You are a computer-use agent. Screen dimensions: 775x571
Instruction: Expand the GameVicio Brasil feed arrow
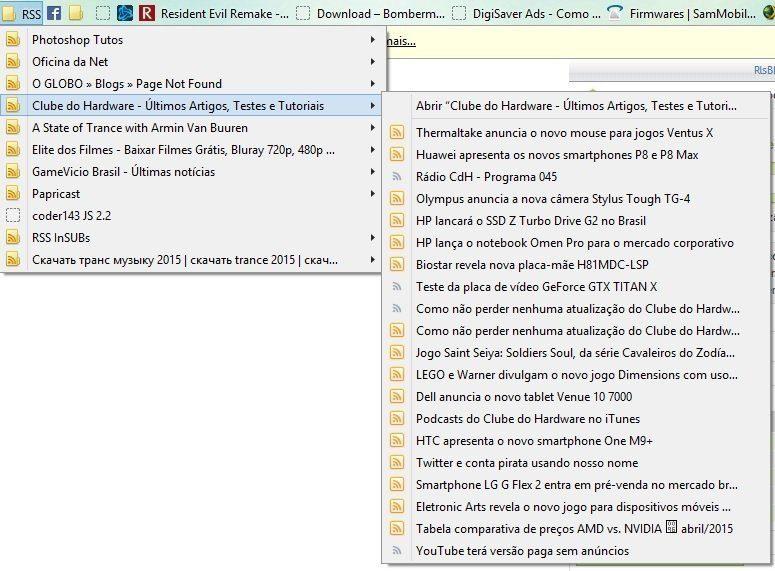click(373, 172)
